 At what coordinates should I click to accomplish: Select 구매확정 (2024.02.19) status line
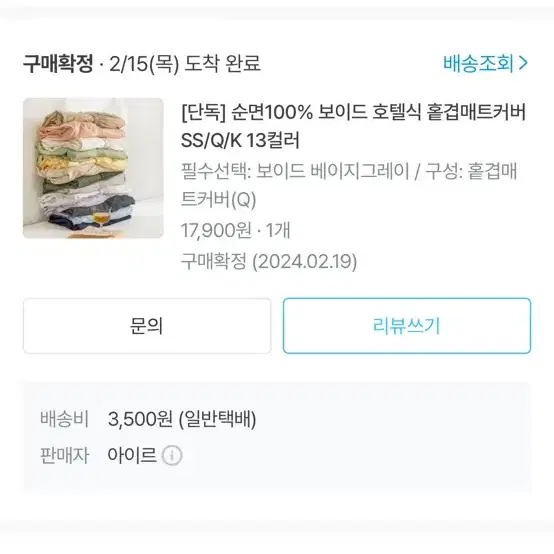(269, 261)
